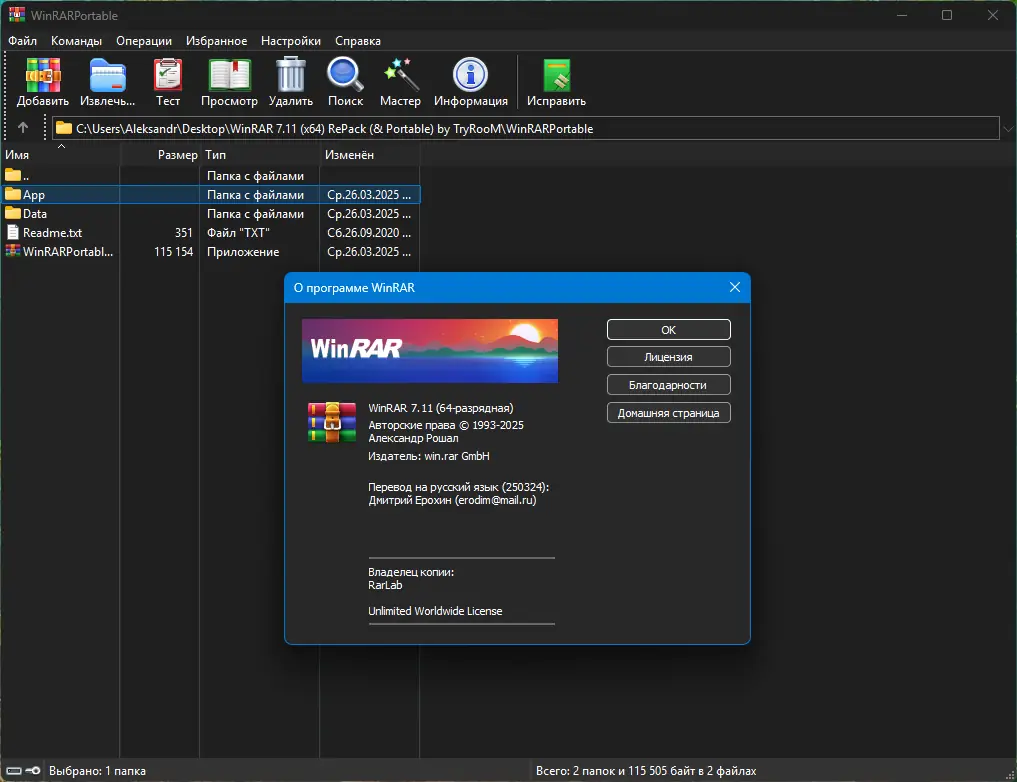The width and height of the screenshot is (1017, 782).
Task: Click the Дмитрий Ерохин email line
Action: coord(452,500)
